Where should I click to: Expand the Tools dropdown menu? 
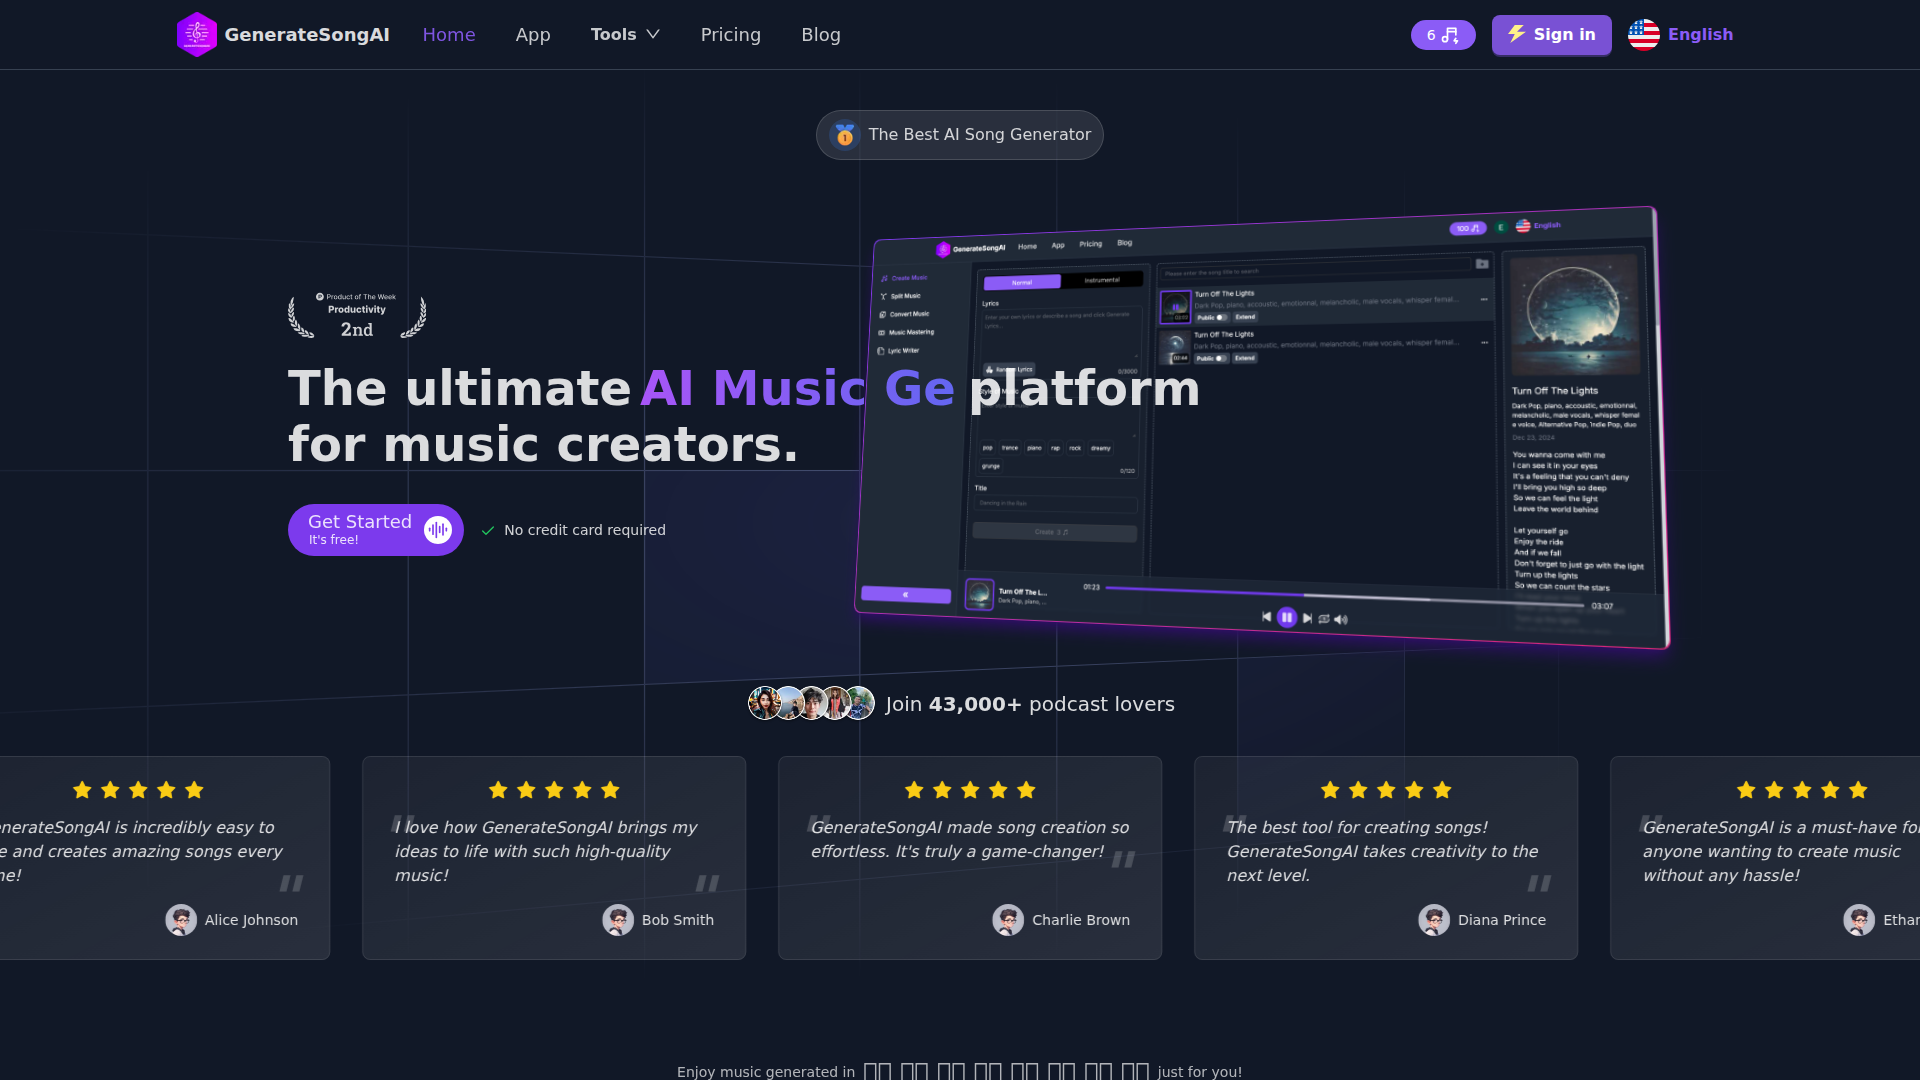[x=613, y=35]
